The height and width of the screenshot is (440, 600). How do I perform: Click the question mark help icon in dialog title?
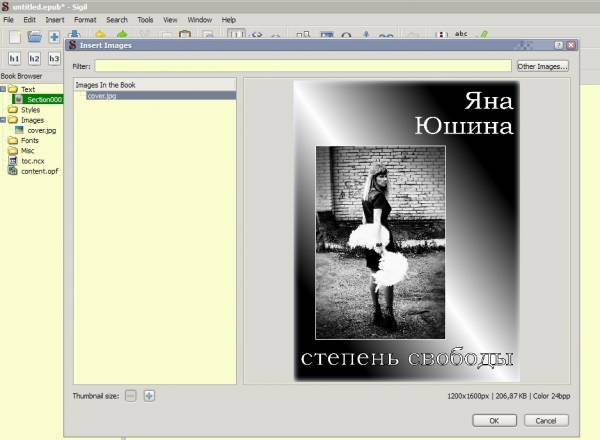coord(559,45)
